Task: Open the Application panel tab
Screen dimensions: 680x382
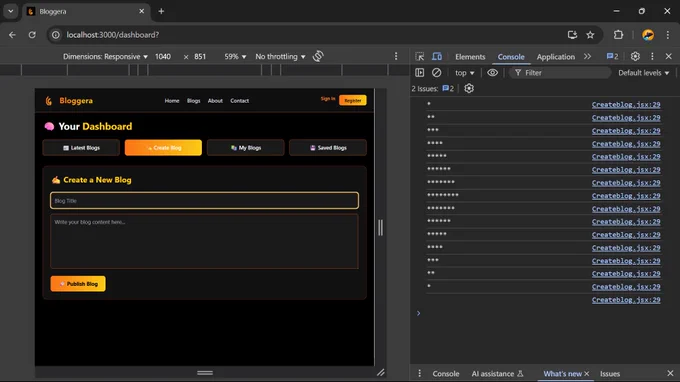Action: pyautogui.click(x=556, y=57)
